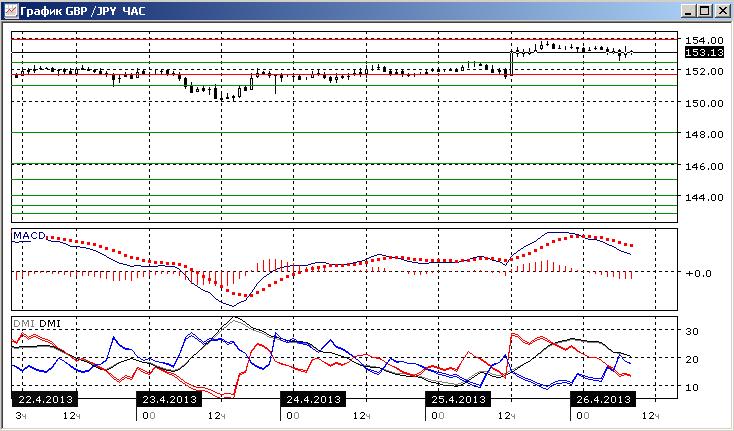Click the lowest MACD line trough point

click(x=233, y=306)
